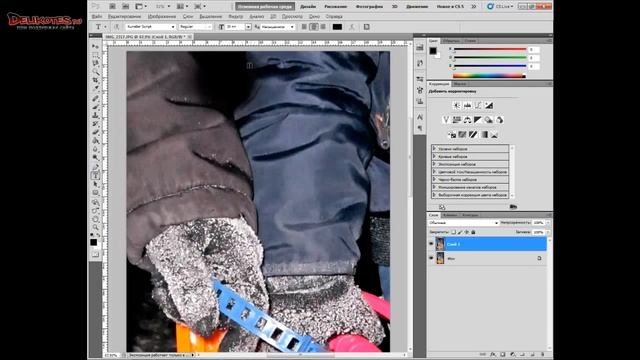
Task: Switch to the Образцы tab
Action: pos(451,41)
